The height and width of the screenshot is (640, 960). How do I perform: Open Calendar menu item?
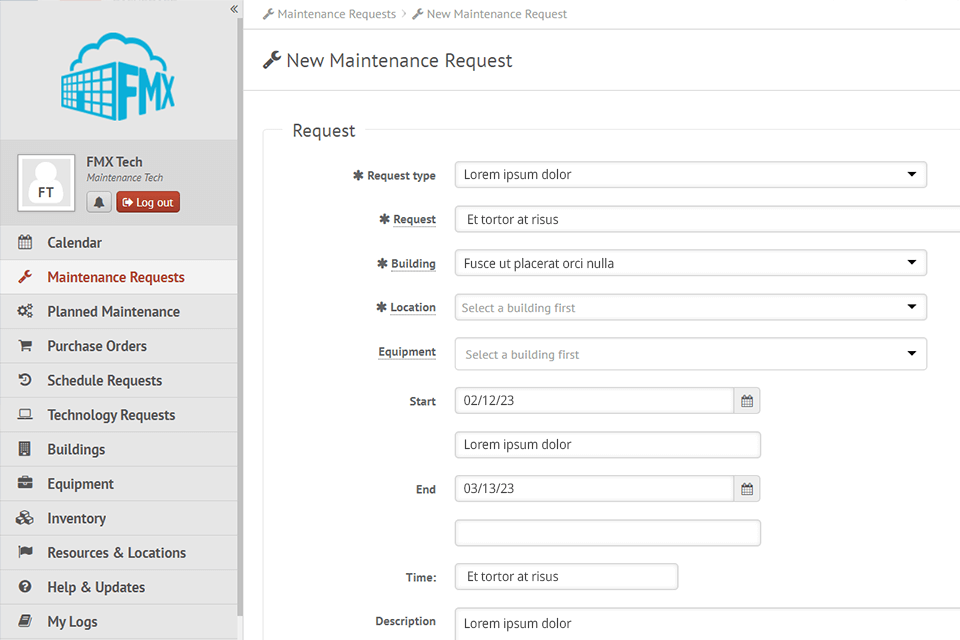tap(119, 243)
